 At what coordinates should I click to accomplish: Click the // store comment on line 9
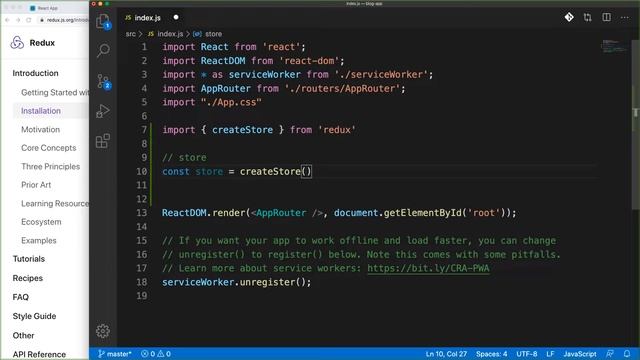(x=184, y=158)
